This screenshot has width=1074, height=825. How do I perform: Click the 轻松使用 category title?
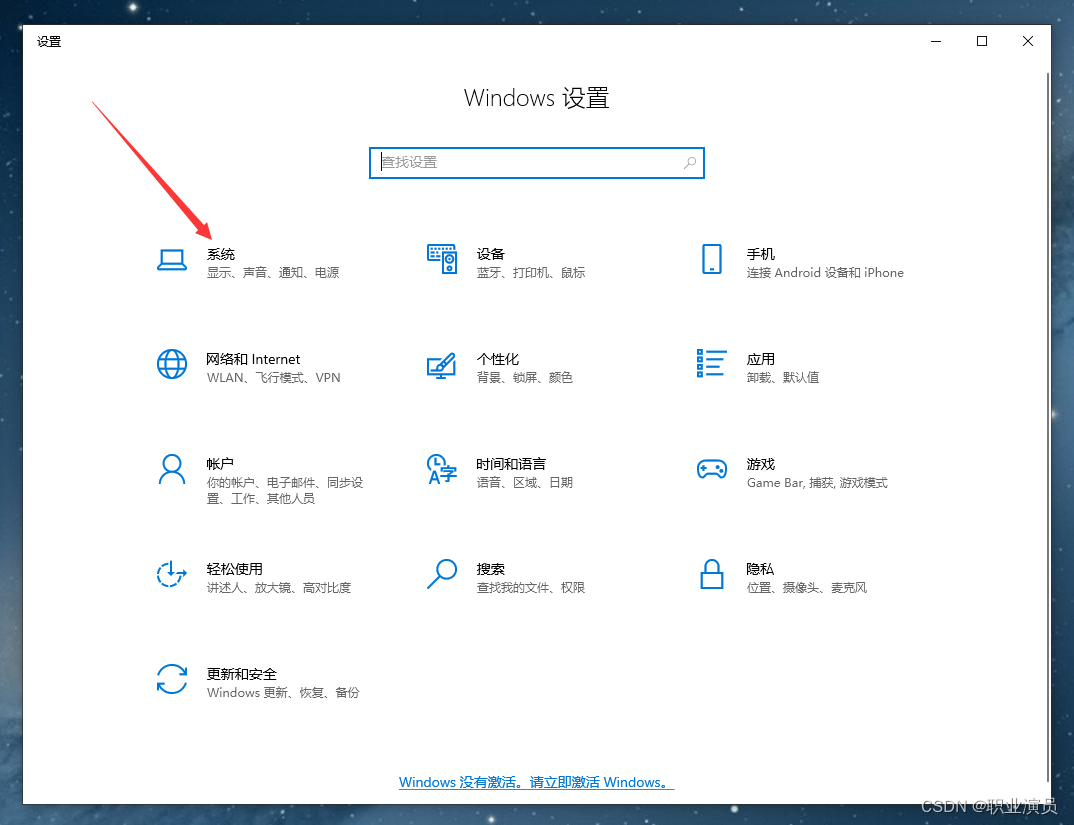(235, 569)
